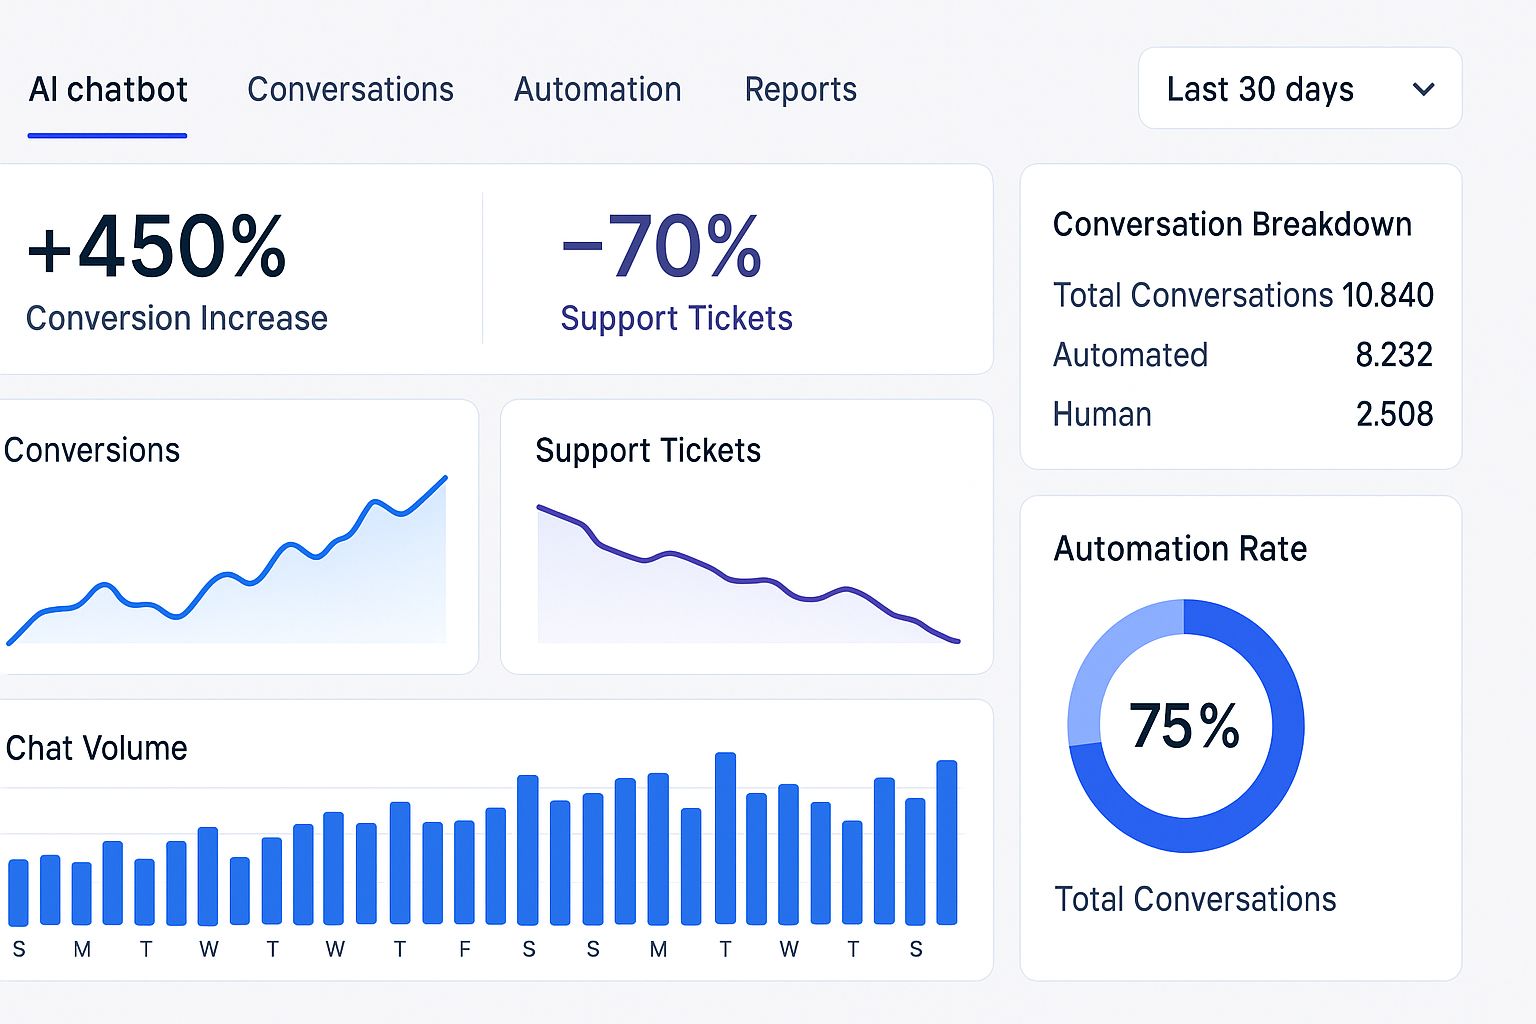Select the Total Conversations 10.840 row
Image resolution: width=1536 pixels, height=1024 pixels.
point(1242,295)
